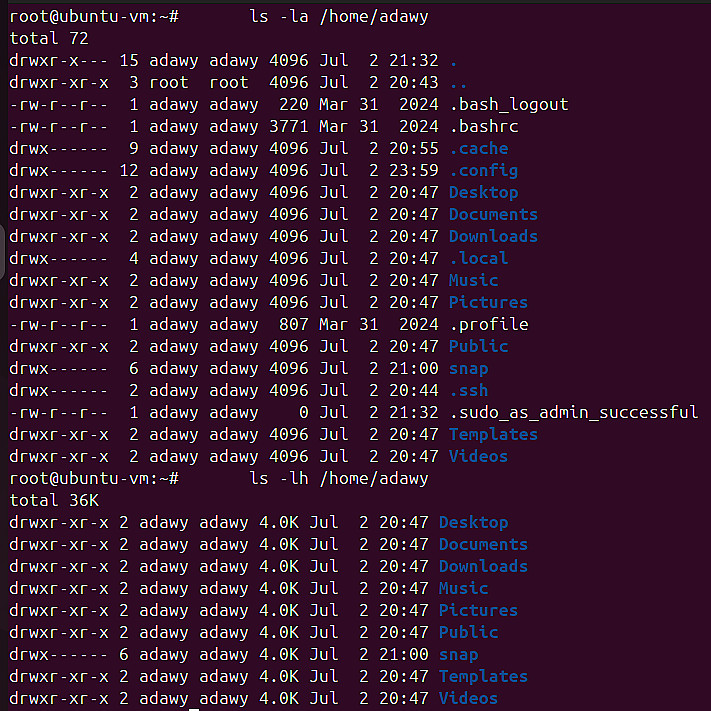711x711 pixels.
Task: Click Music in the ls -lh output
Action: tap(463, 589)
